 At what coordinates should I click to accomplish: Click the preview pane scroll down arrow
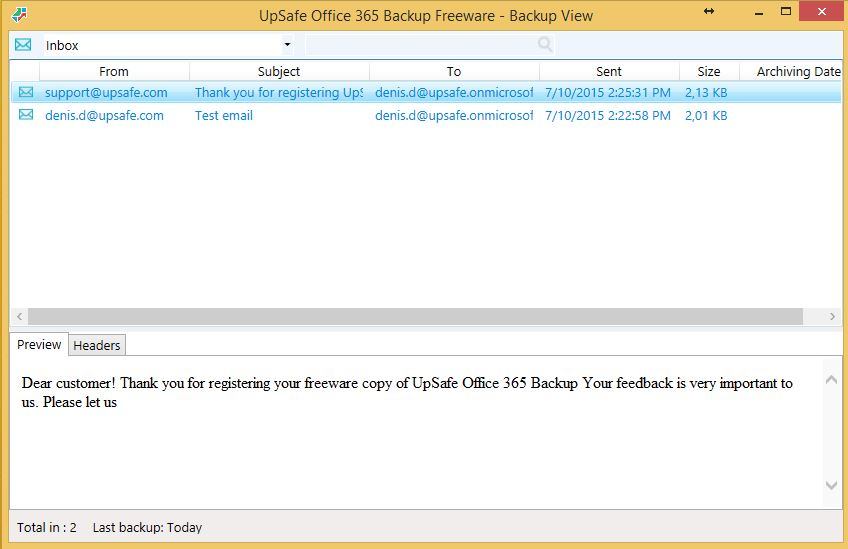832,485
